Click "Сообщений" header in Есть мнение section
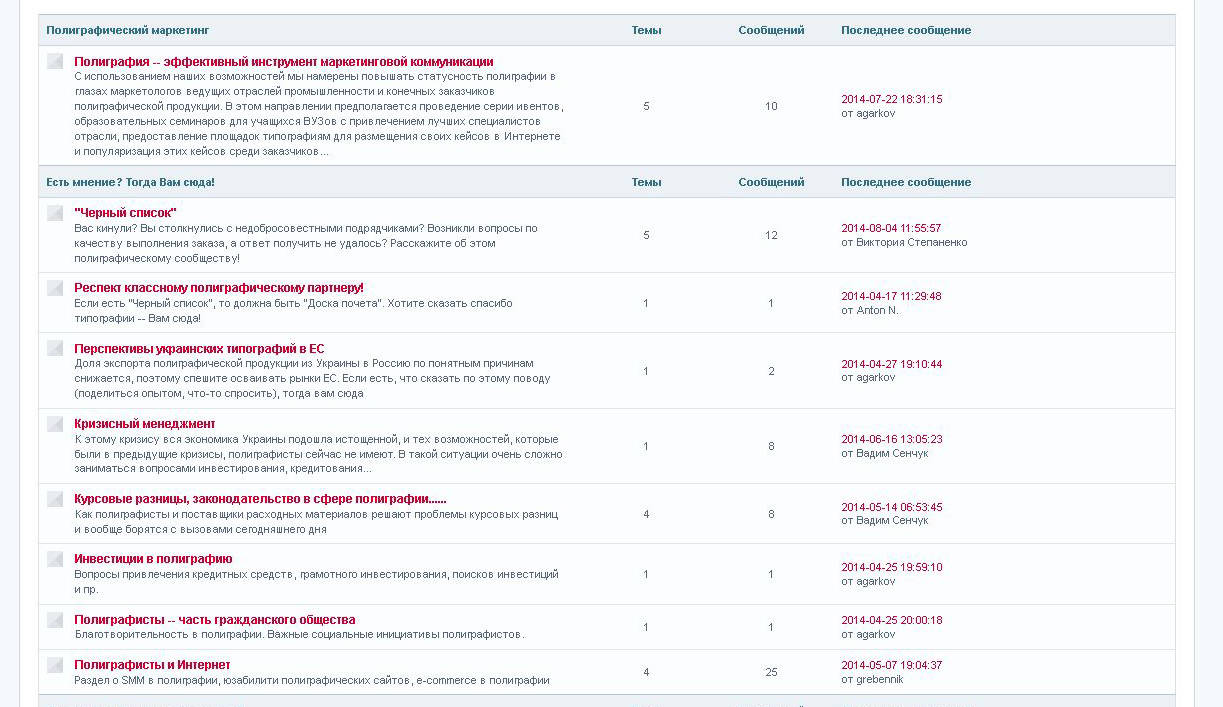 (x=771, y=182)
